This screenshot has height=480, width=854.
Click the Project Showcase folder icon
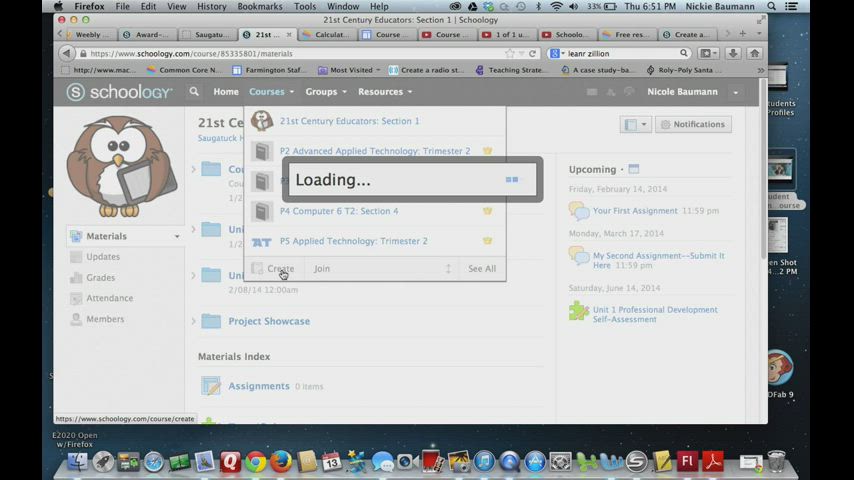click(x=211, y=321)
